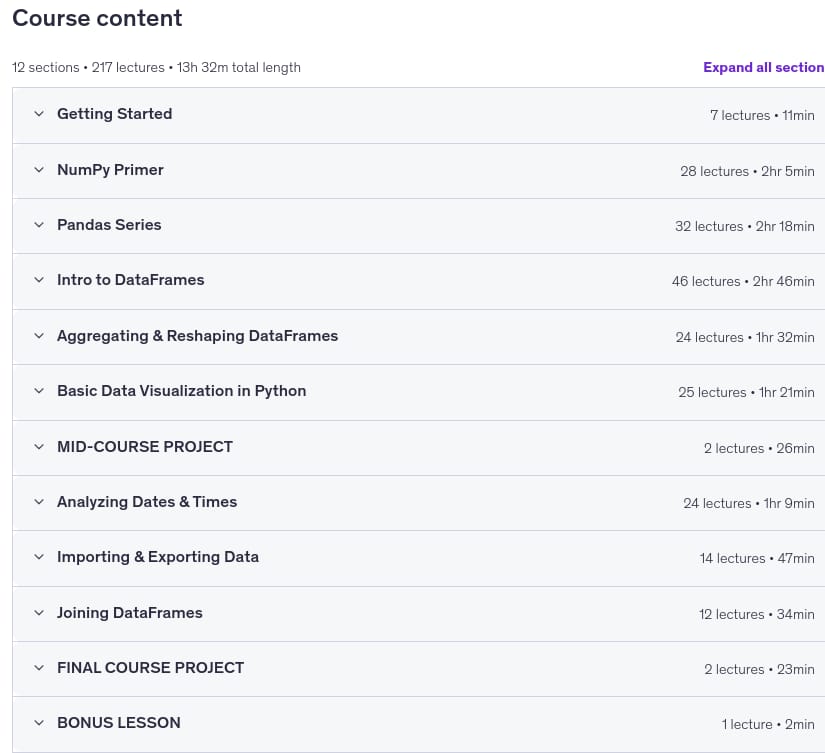Open the NumPy Primer section title
Viewport: 825px width, 753px height.
point(110,170)
